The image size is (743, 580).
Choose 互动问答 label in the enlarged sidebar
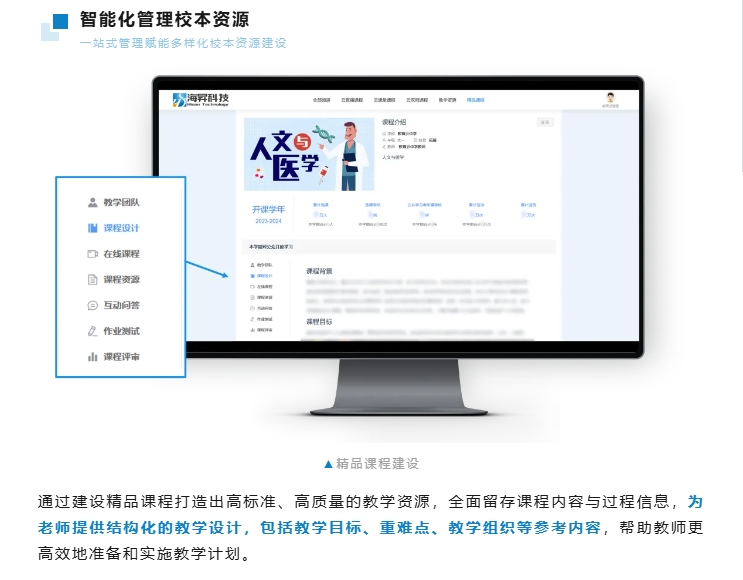pos(122,305)
